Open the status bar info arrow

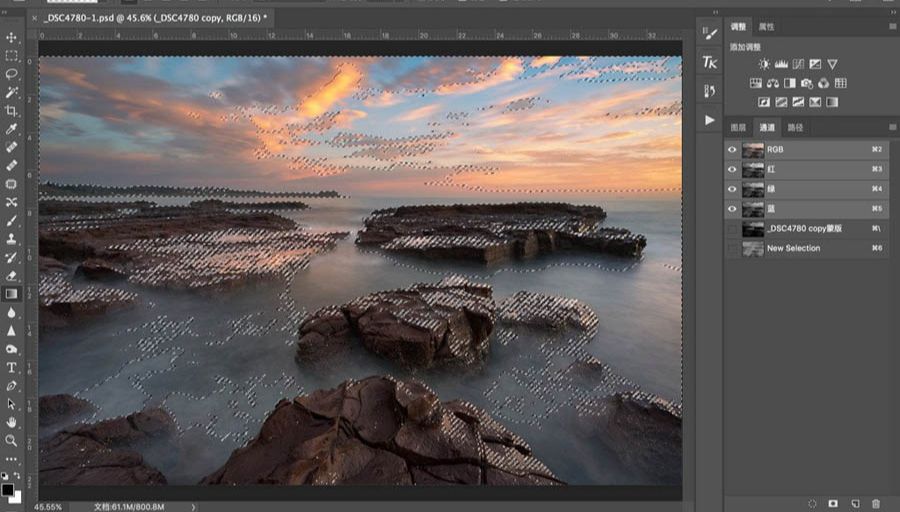pyautogui.click(x=193, y=507)
